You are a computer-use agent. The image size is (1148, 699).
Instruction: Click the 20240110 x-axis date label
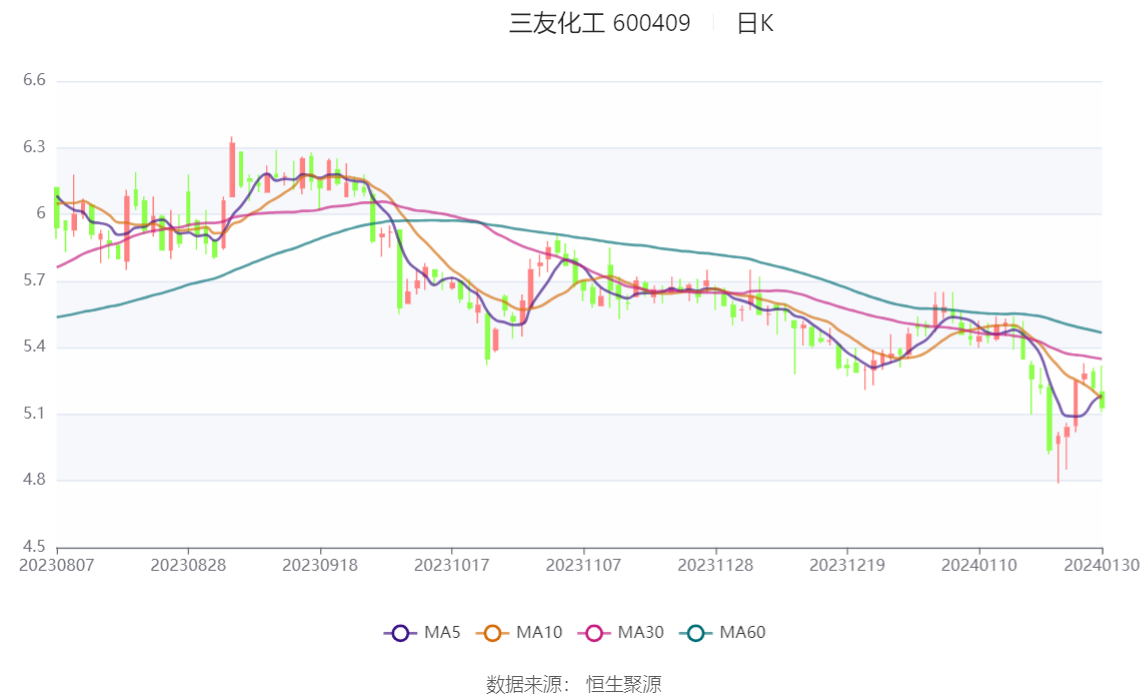(x=979, y=565)
